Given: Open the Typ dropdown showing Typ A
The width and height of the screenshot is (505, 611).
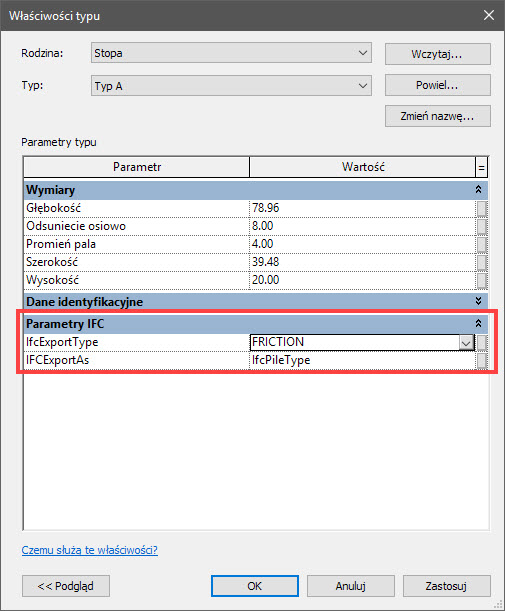Looking at the screenshot, I should [x=231, y=86].
